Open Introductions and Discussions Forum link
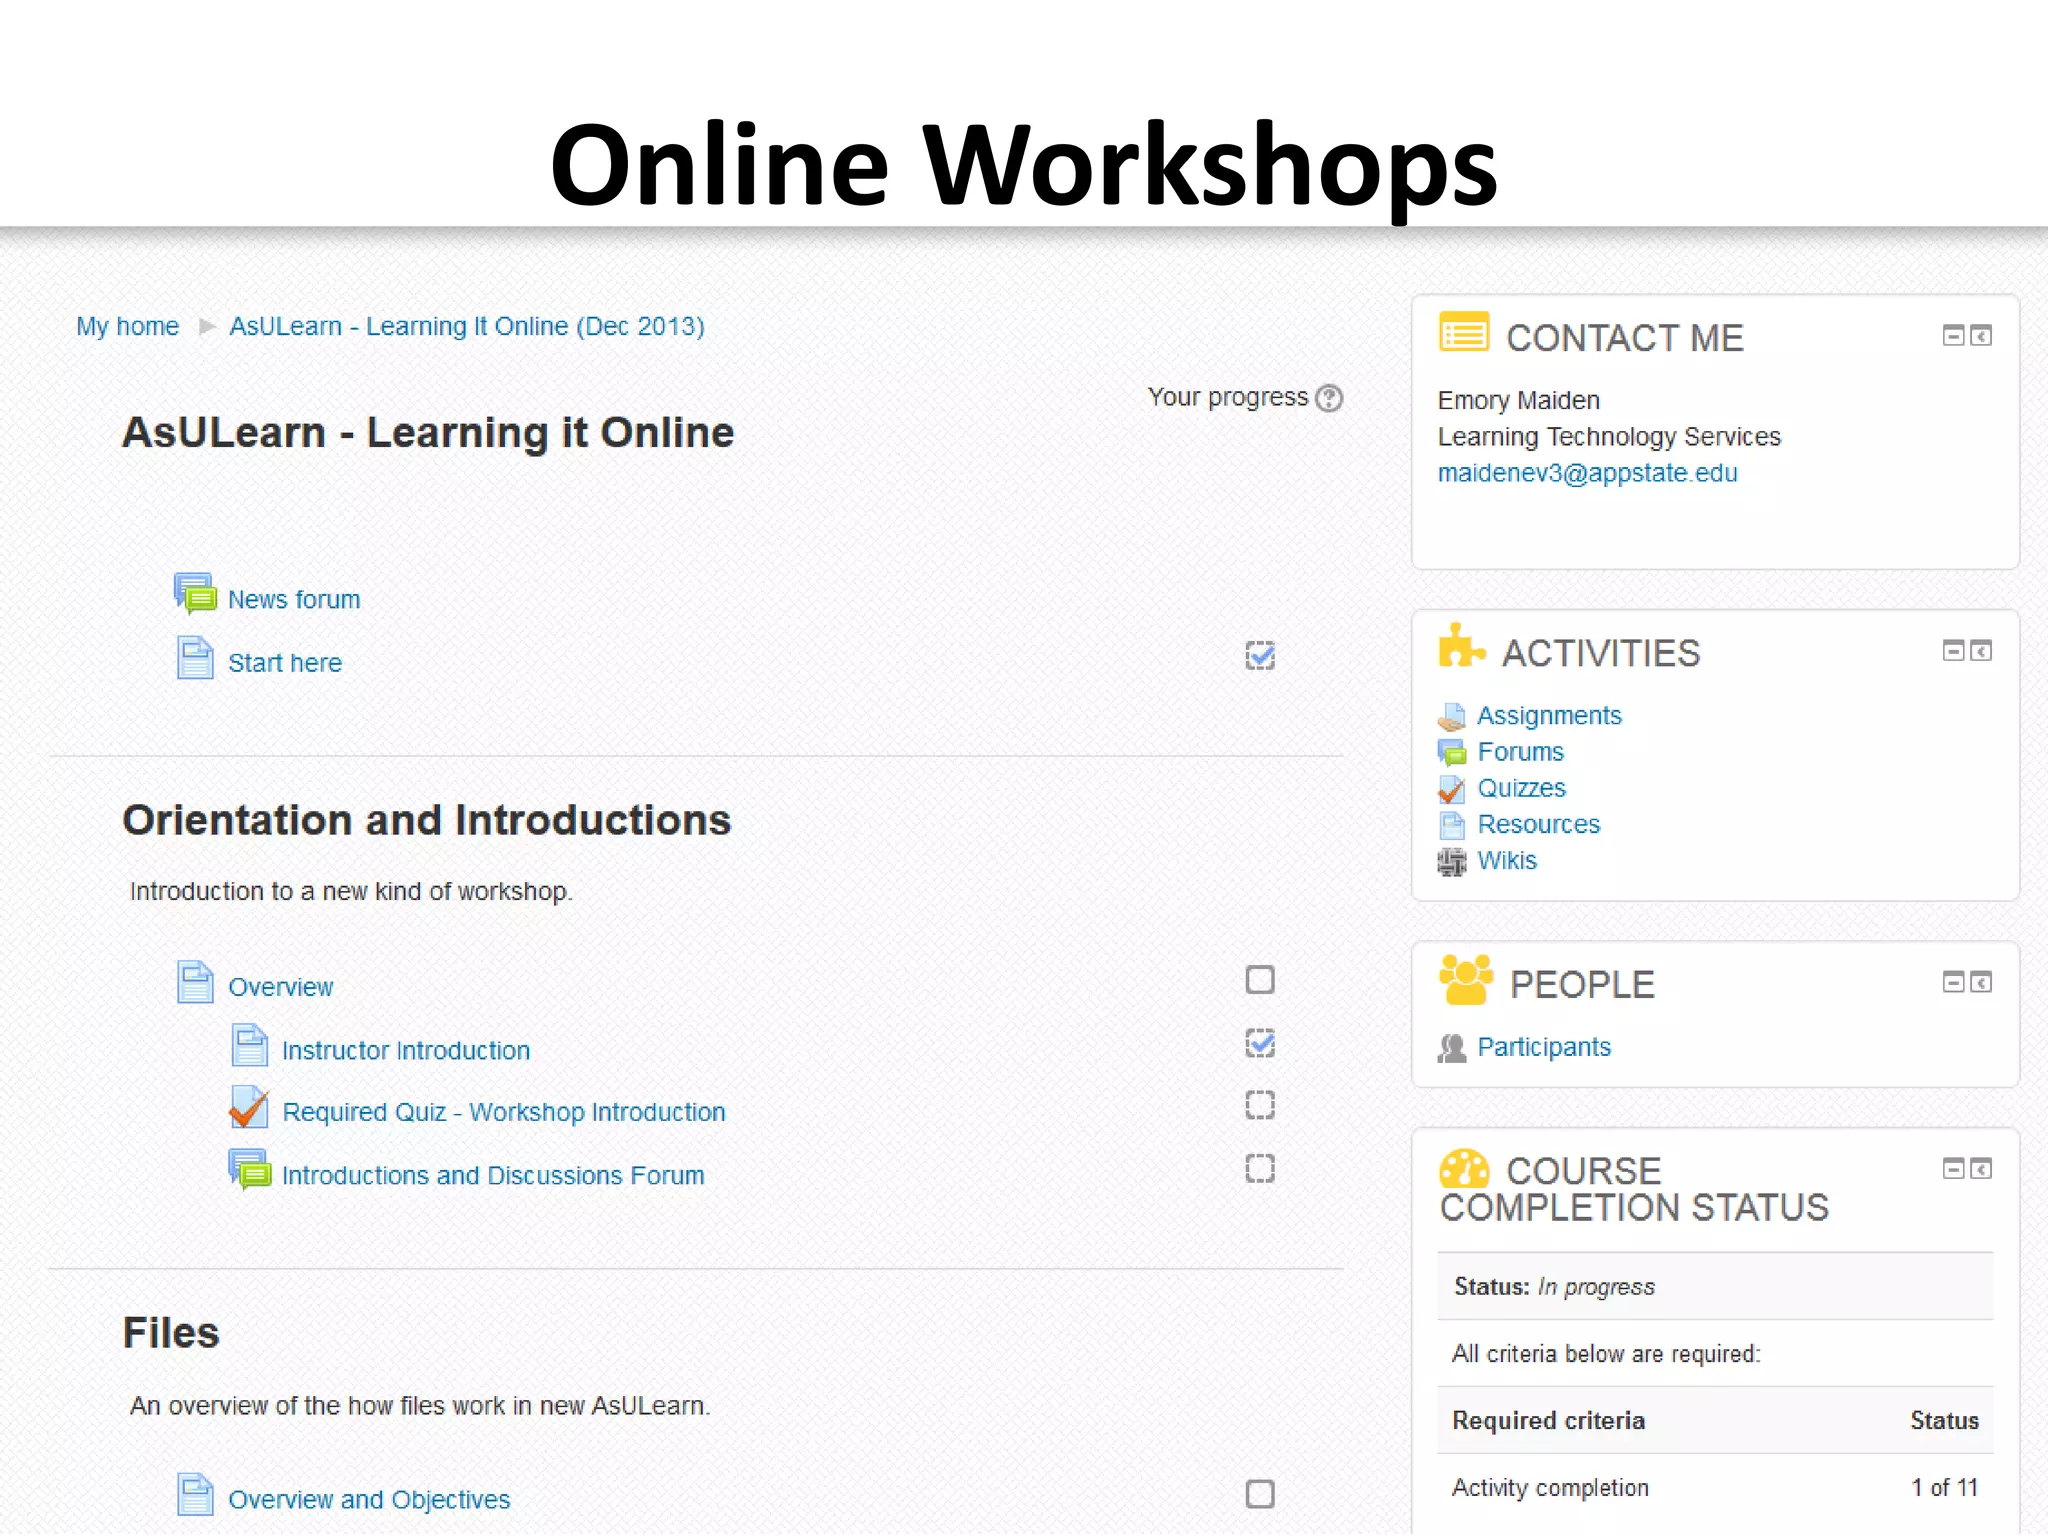The height and width of the screenshot is (1536, 2048). click(x=493, y=1176)
